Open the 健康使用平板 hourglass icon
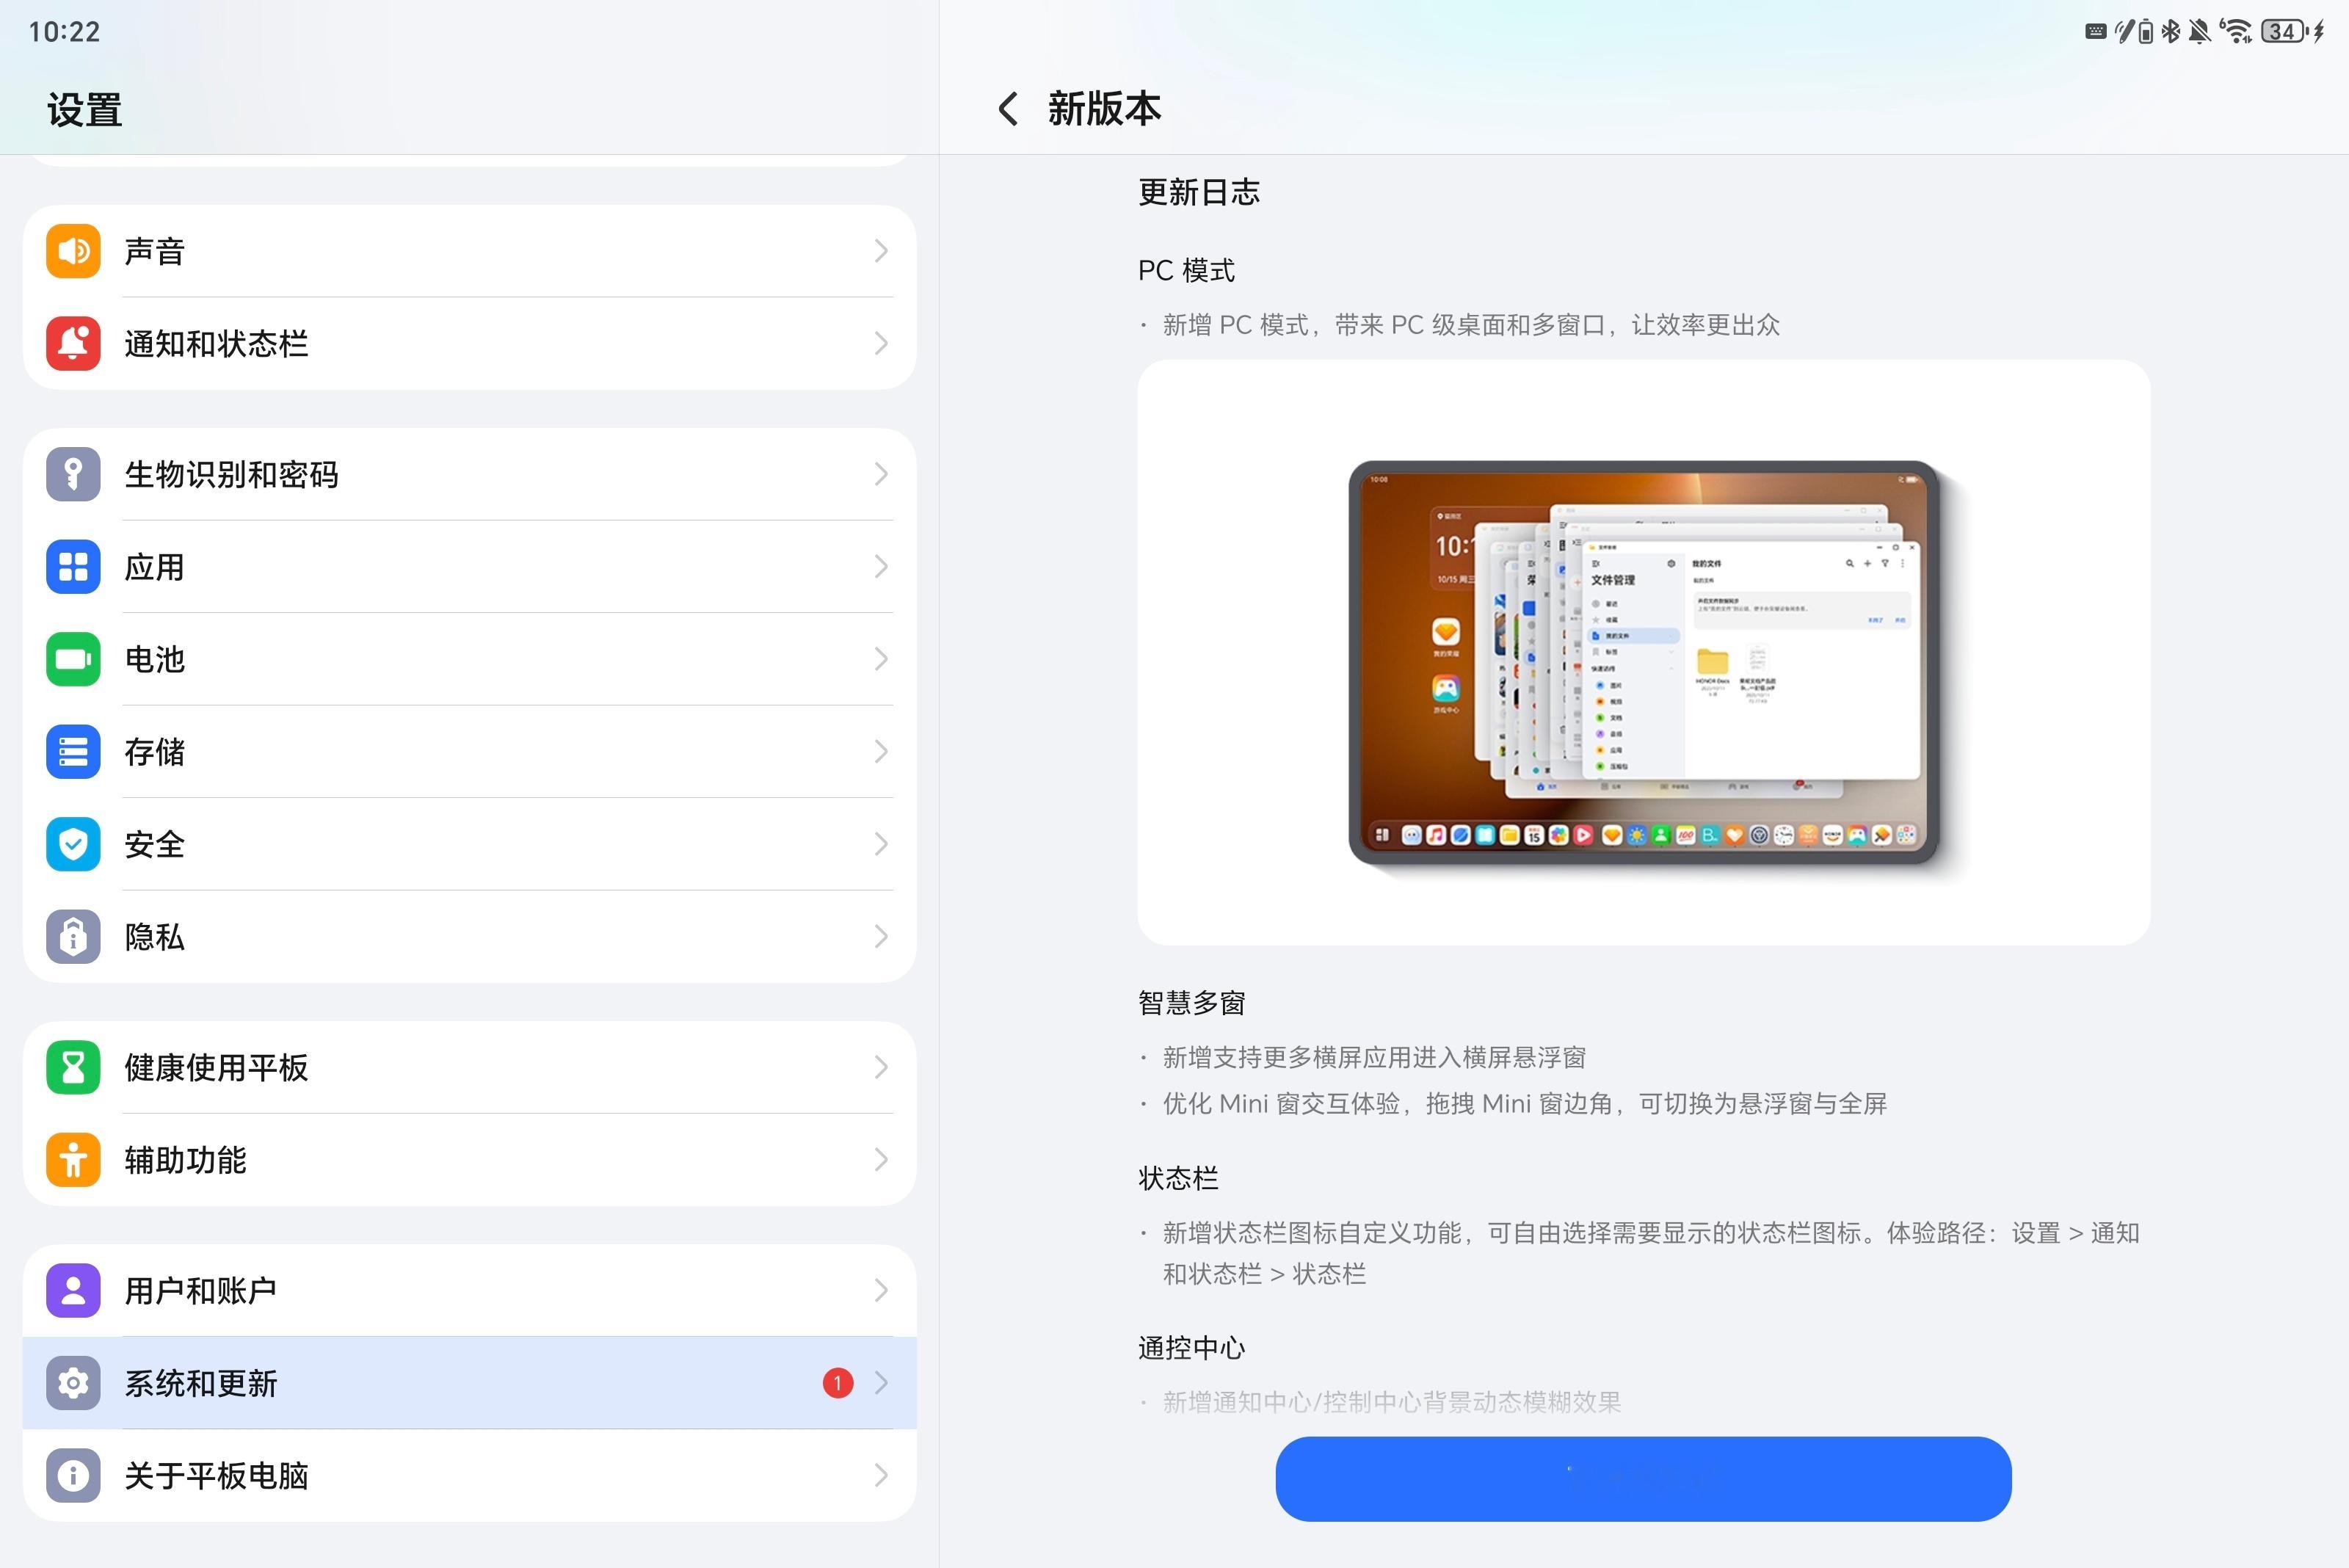The height and width of the screenshot is (1568, 2349). tap(72, 1067)
